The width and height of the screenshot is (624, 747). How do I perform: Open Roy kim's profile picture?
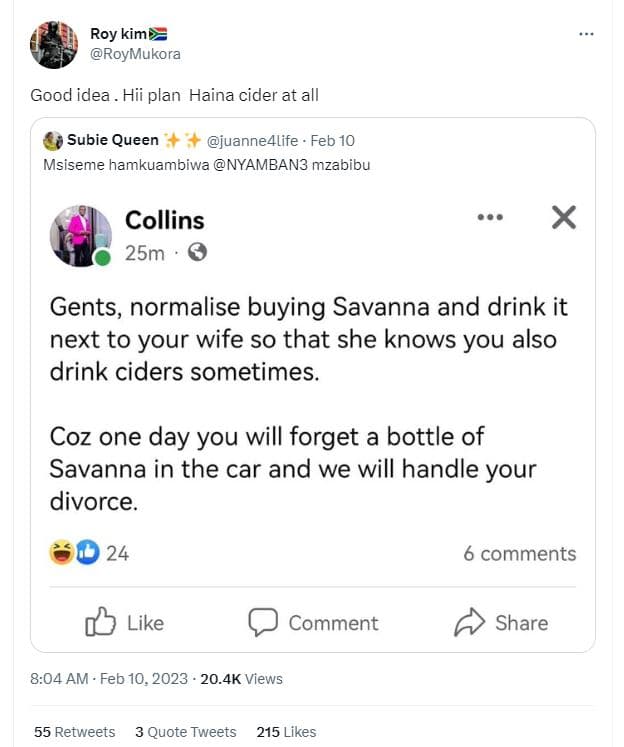[53, 44]
